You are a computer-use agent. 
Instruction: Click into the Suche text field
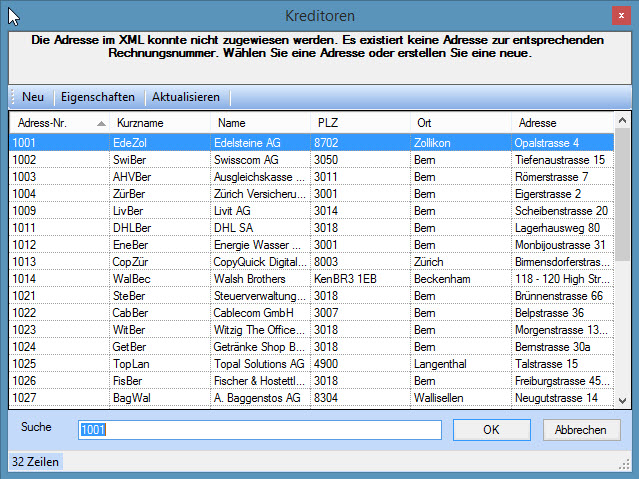260,429
